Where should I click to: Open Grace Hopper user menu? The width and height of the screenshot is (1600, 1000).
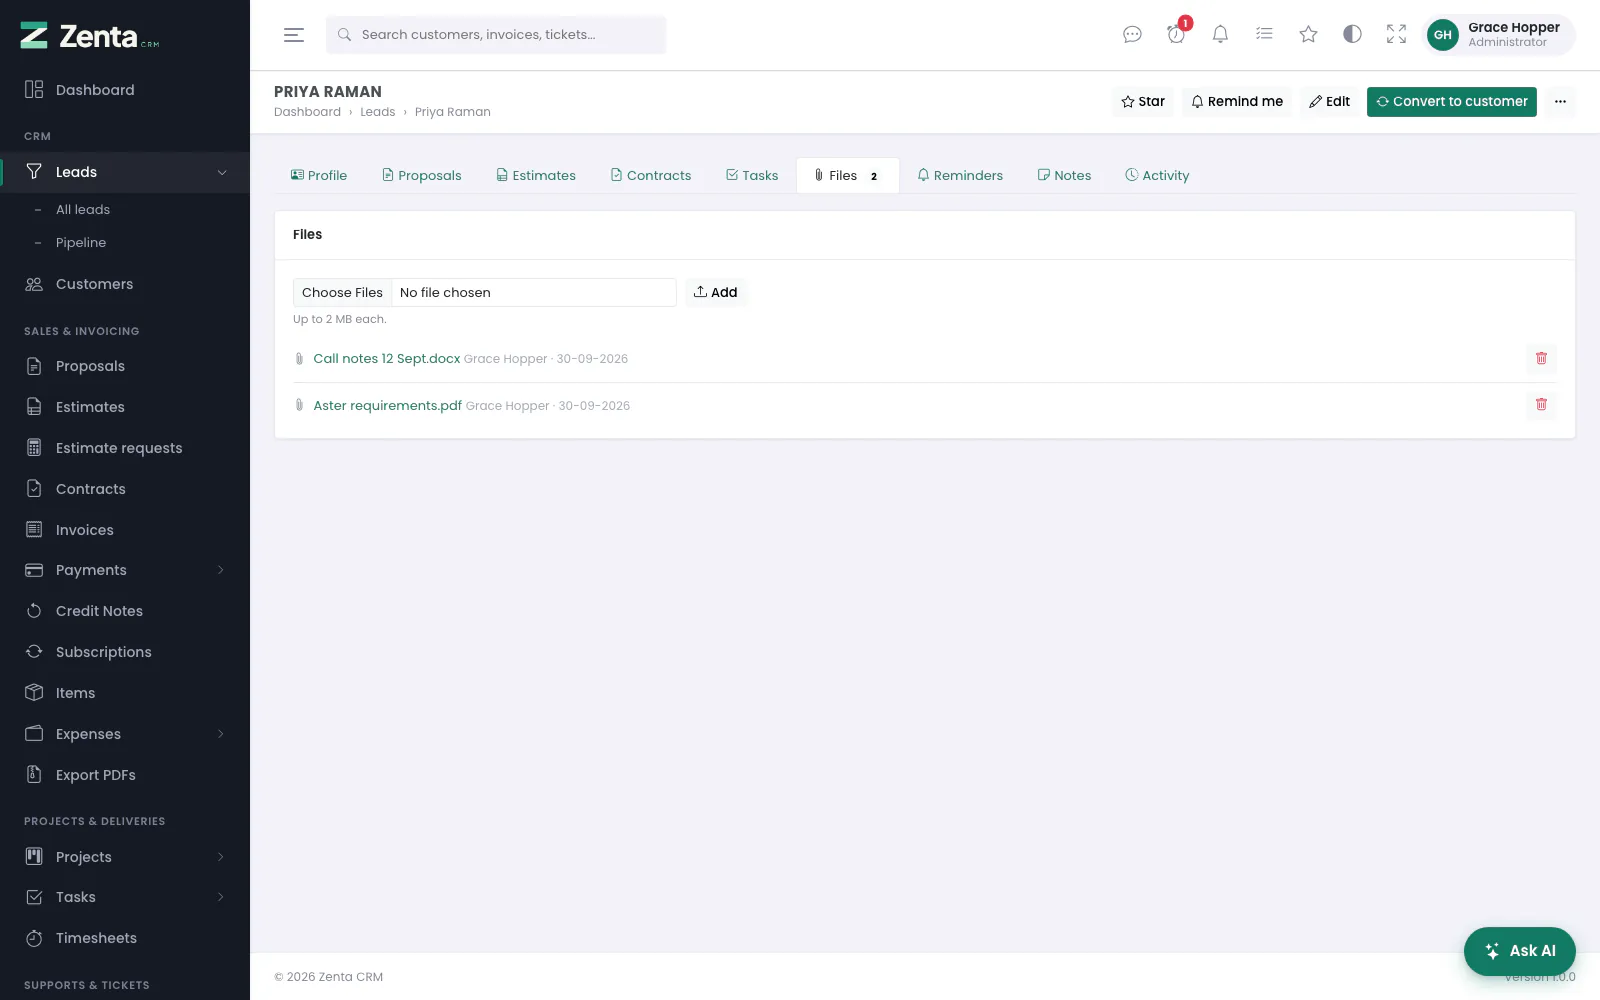pyautogui.click(x=1498, y=35)
